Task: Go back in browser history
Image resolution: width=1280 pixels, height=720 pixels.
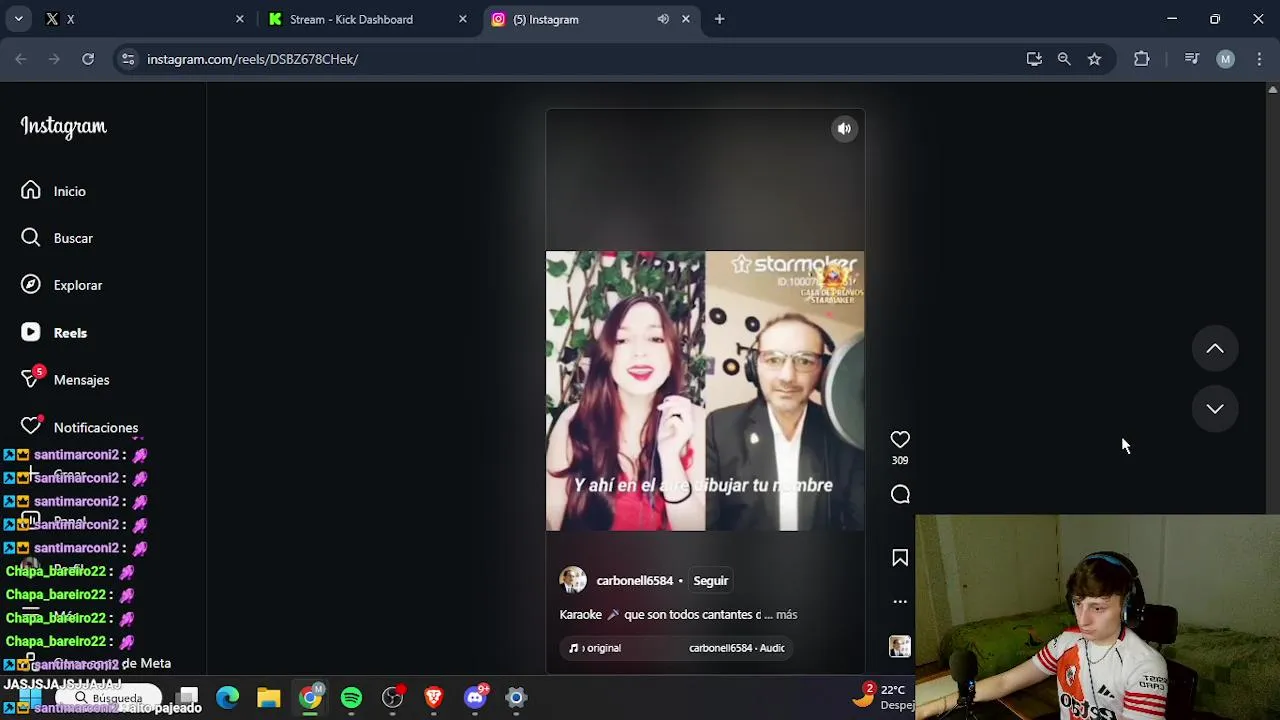Action: (21, 59)
